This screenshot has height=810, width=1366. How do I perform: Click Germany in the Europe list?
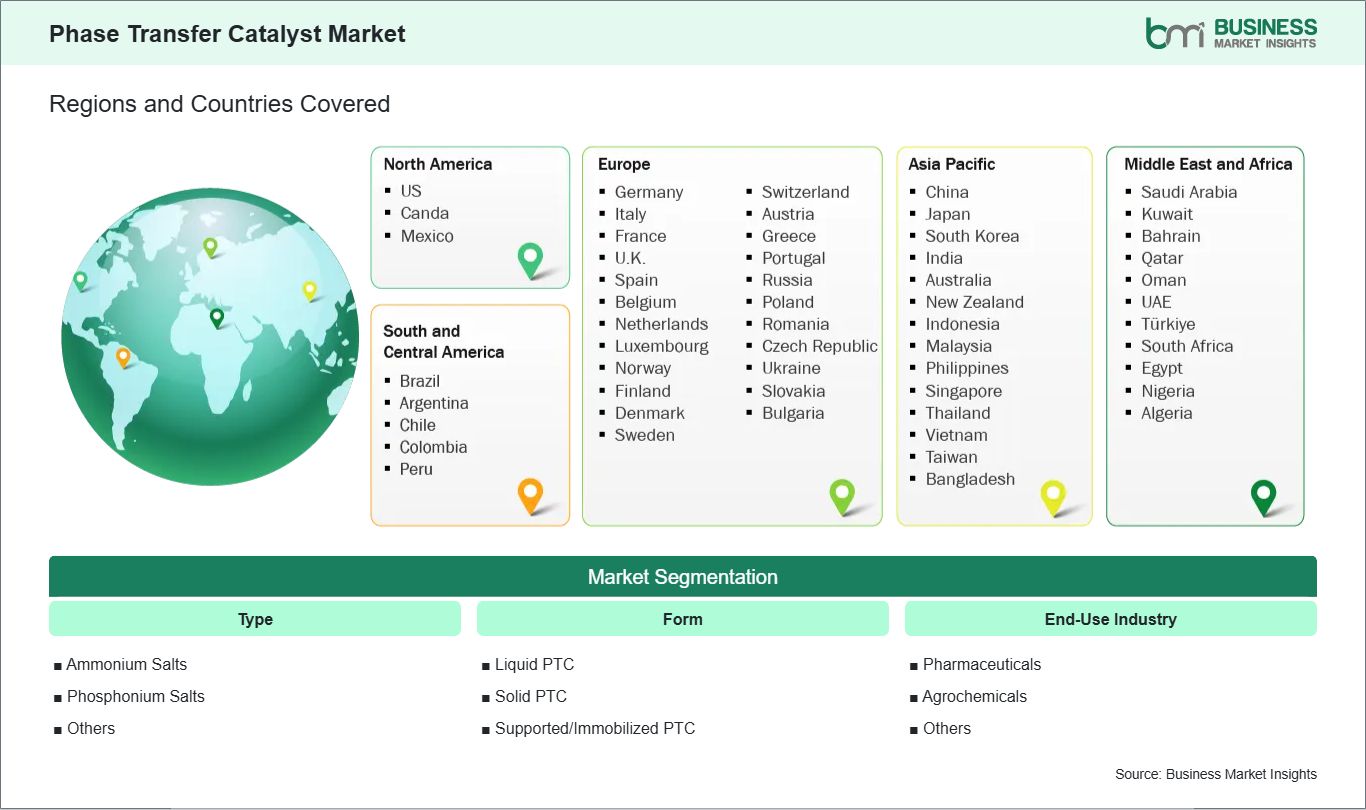648,192
